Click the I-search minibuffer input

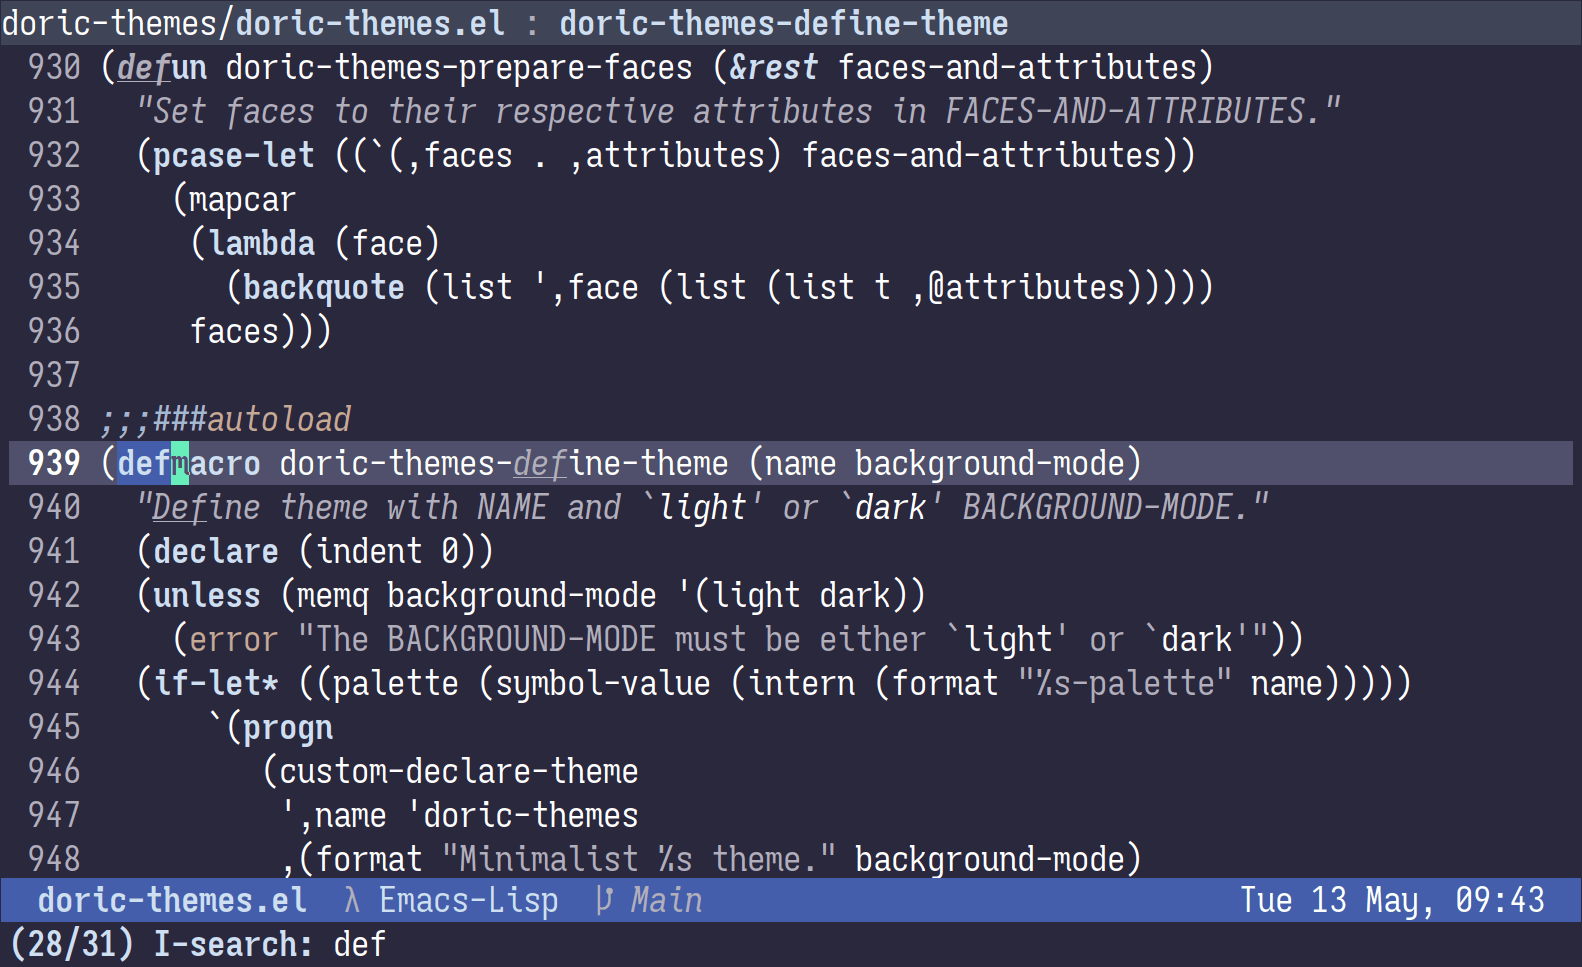[360, 944]
